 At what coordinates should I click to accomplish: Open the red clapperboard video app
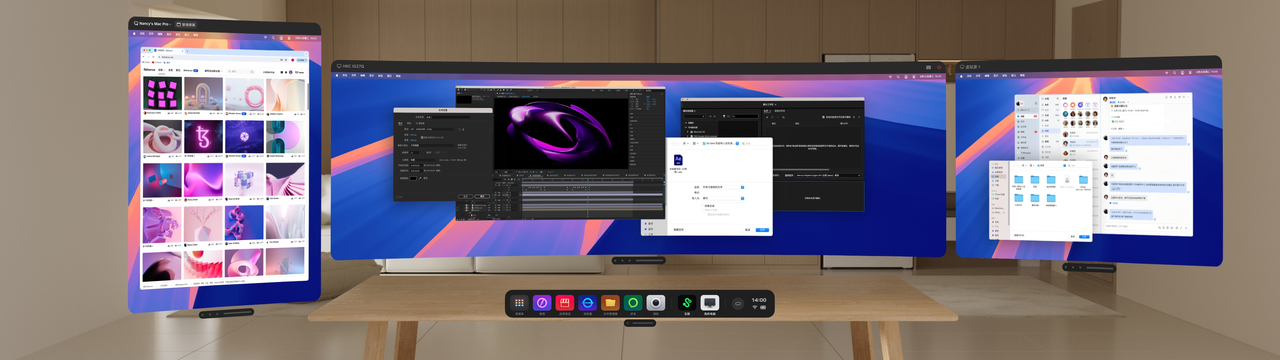pyautogui.click(x=565, y=302)
